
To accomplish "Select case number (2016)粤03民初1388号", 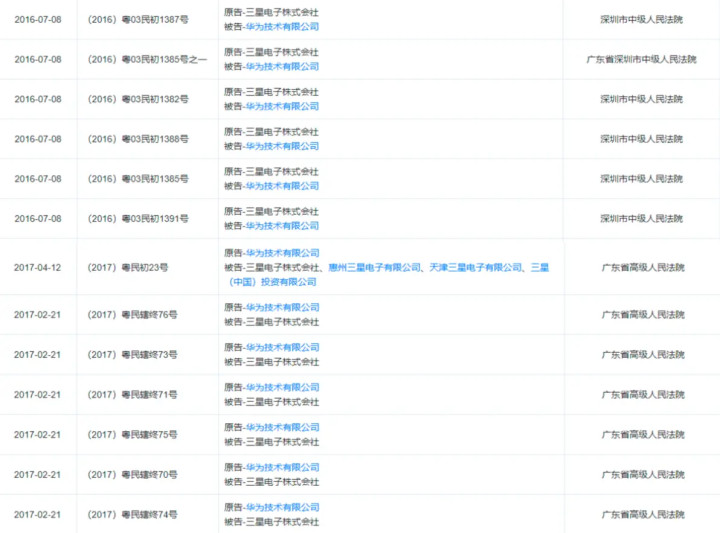I will [138, 139].
